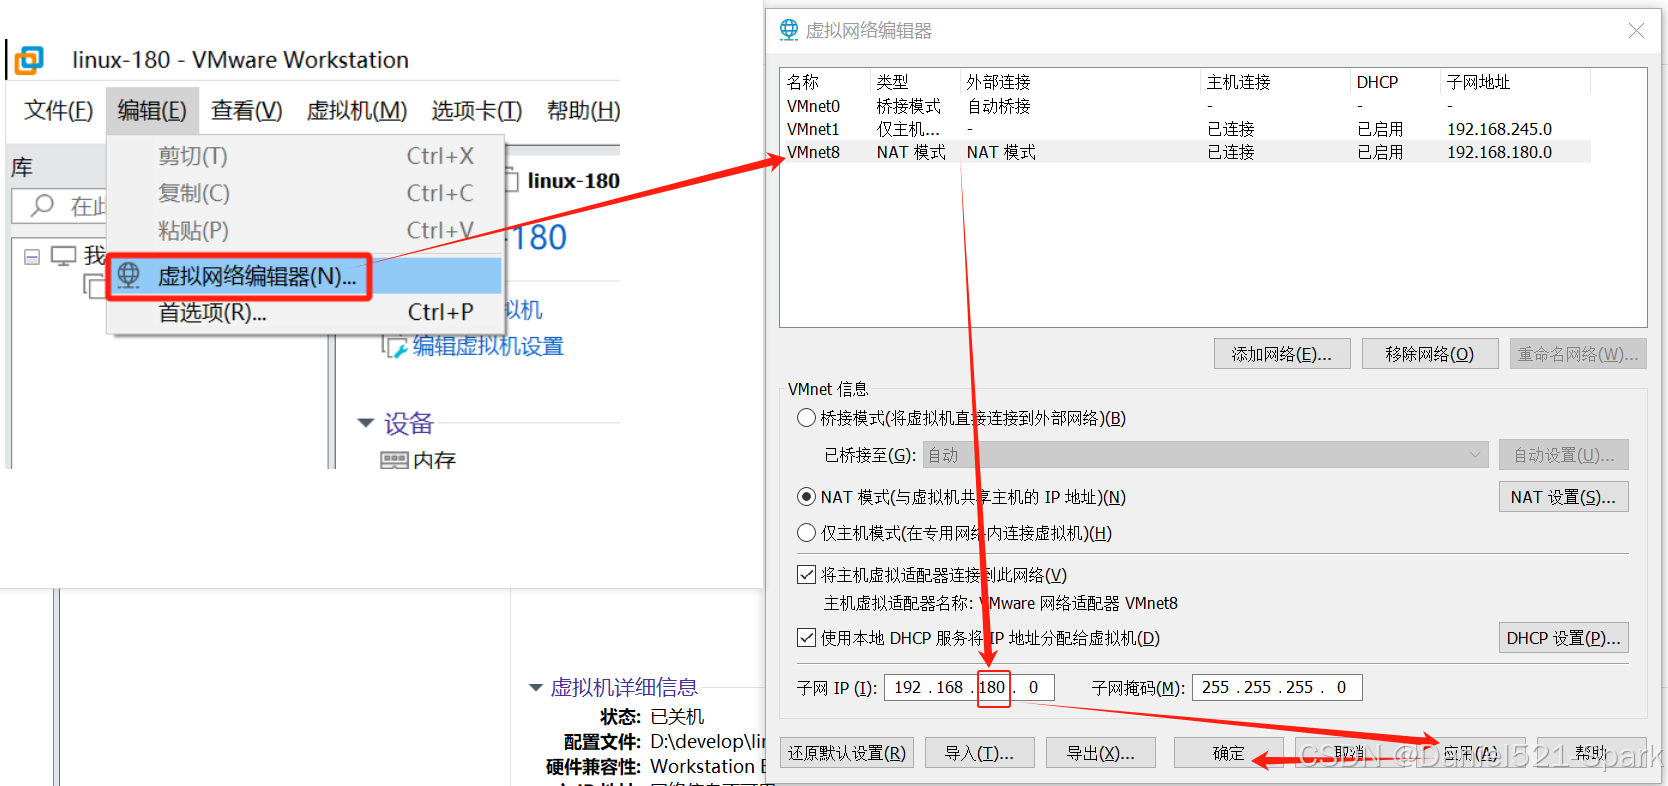Select the VMnet0 network row
Screen dimensions: 1668x786
tap(1185, 106)
